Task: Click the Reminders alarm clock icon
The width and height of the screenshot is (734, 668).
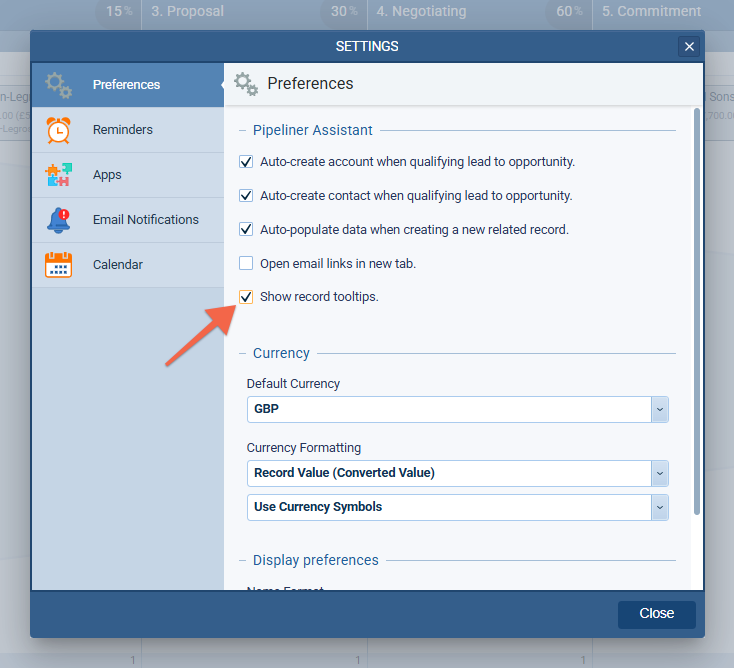Action: coord(59,130)
